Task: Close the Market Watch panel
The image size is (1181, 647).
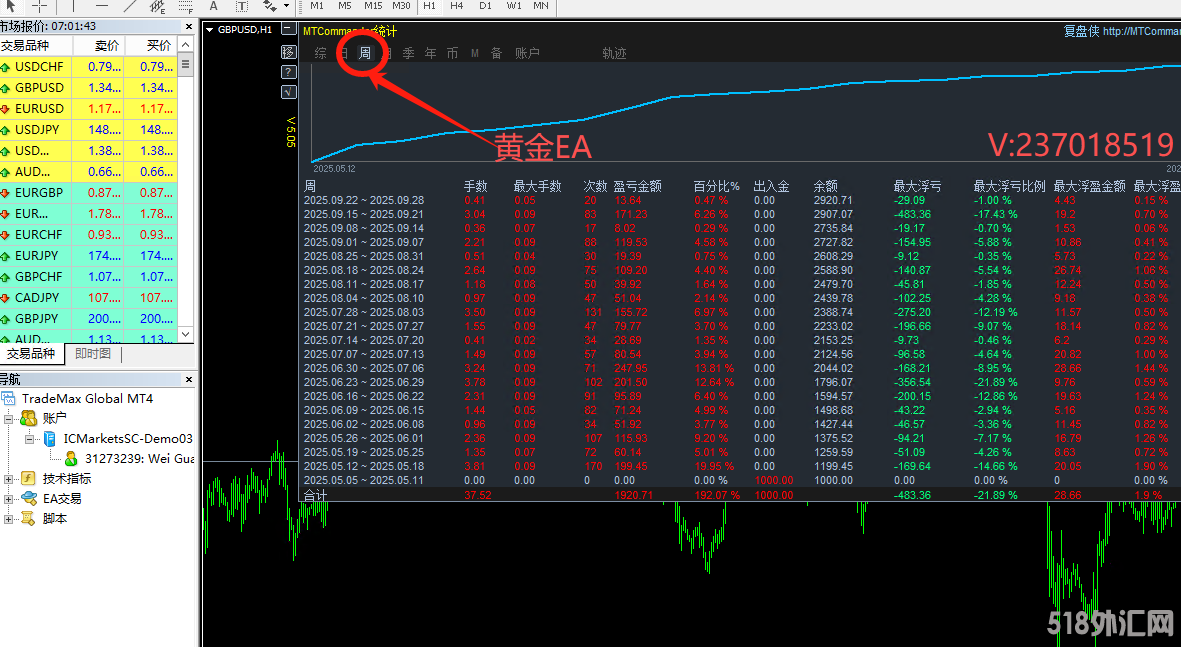Action: click(186, 25)
